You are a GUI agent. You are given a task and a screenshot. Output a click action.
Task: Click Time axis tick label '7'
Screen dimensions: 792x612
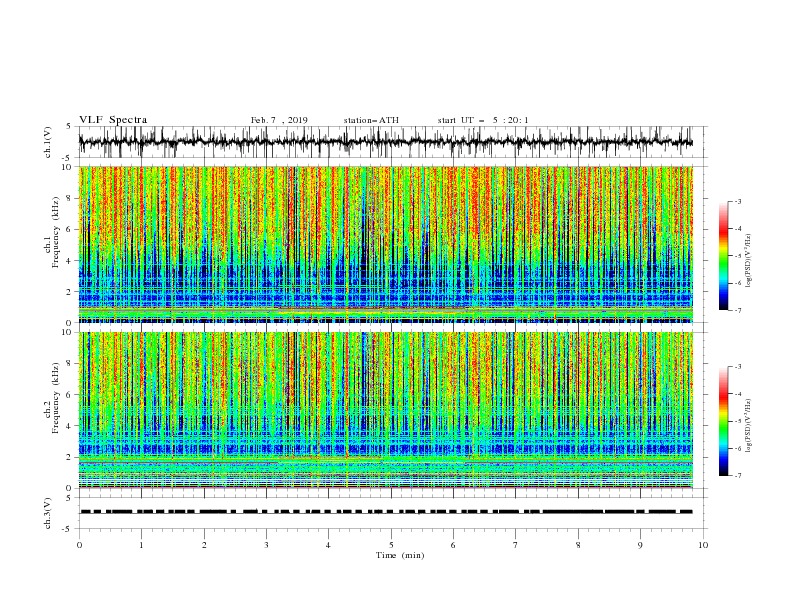pos(516,545)
